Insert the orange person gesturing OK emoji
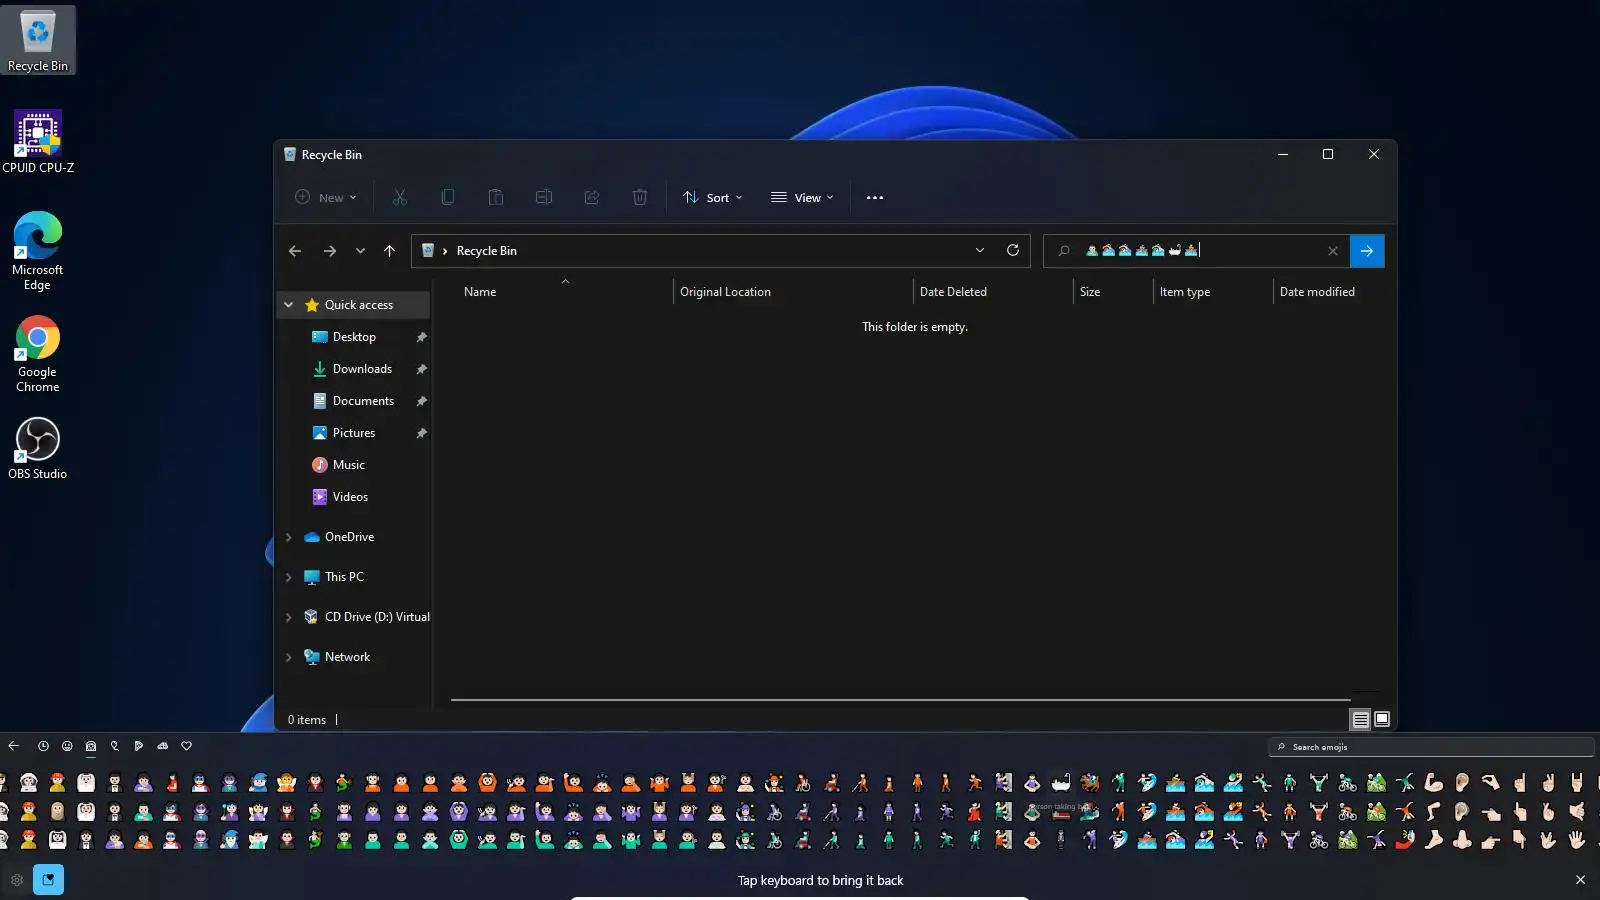 [487, 782]
